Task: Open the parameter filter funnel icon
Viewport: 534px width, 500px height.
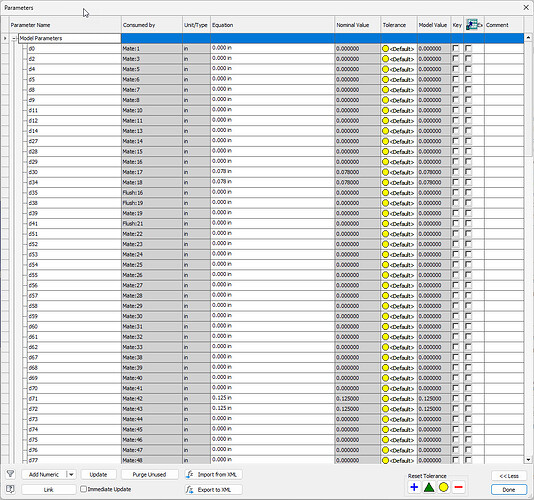Action: 11,474
